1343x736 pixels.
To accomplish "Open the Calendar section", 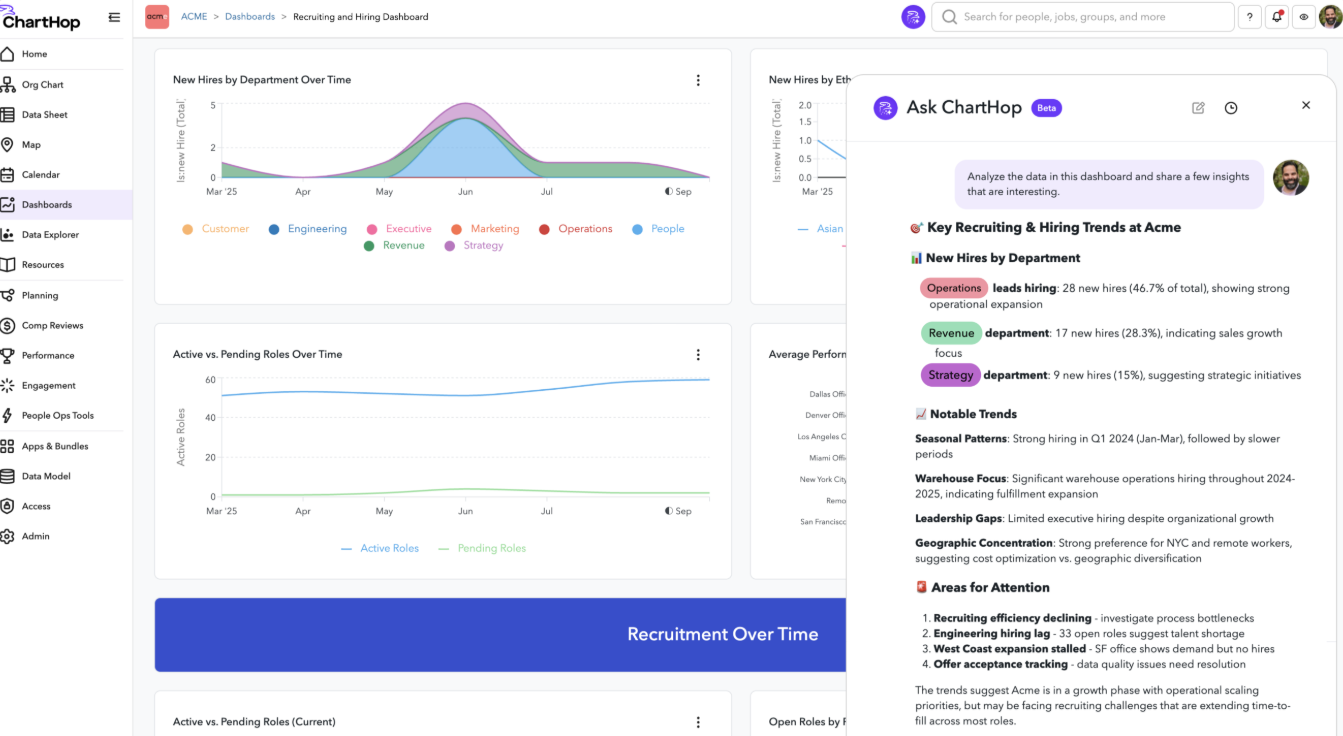I will click(x=41, y=174).
